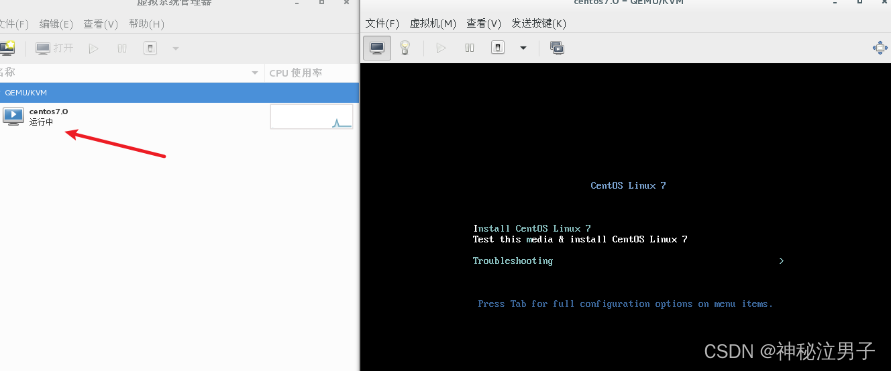The image size is (891, 371).
Task: Pause the centos7.0 virtual machine
Action: click(x=469, y=48)
